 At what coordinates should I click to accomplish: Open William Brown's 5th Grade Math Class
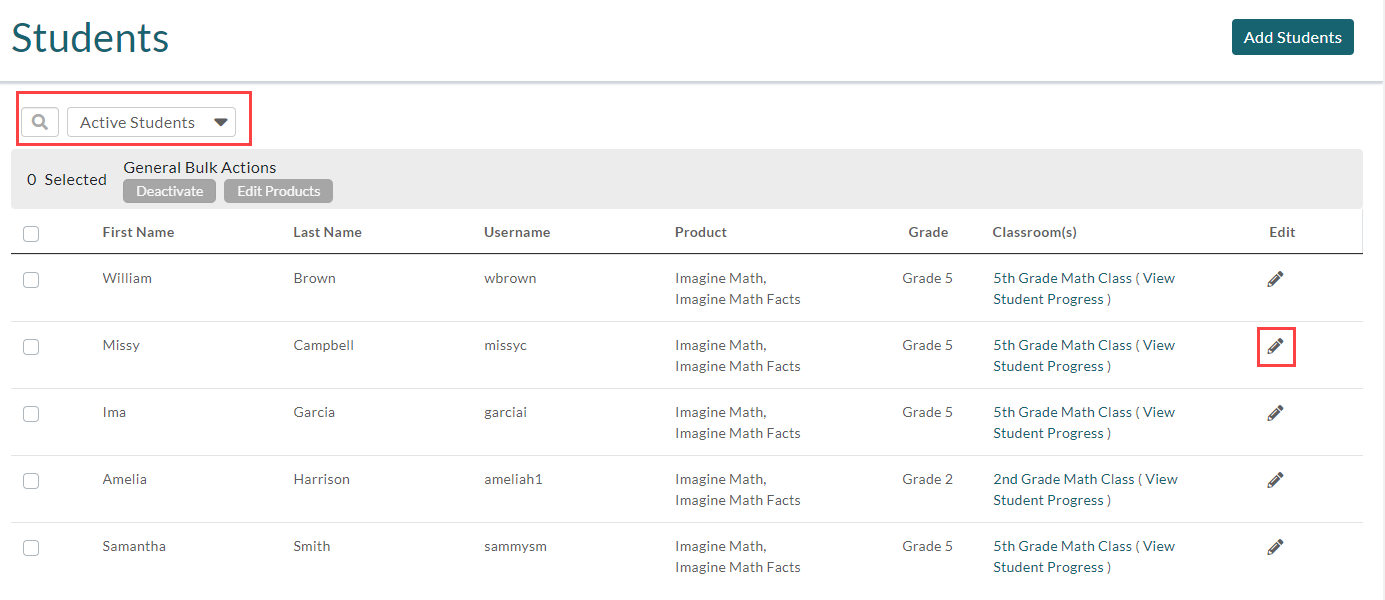1062,278
